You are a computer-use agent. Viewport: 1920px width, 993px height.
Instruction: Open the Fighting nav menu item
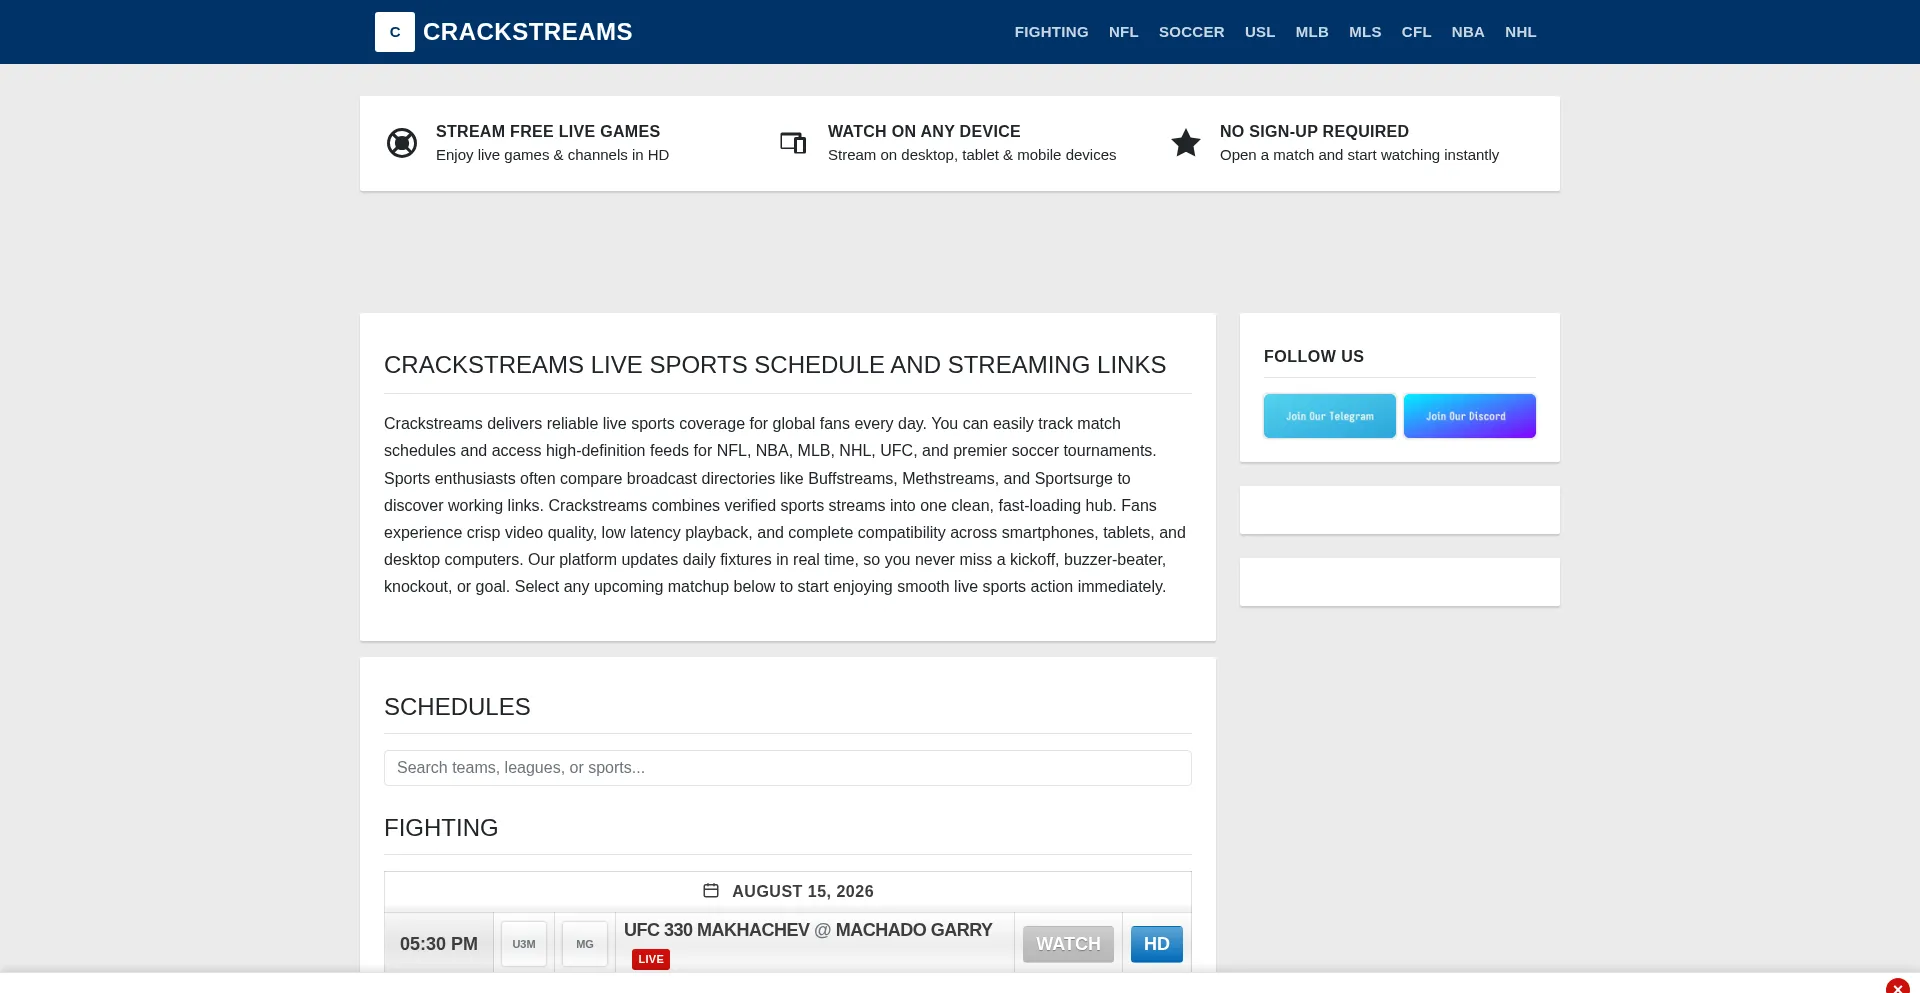(1051, 32)
